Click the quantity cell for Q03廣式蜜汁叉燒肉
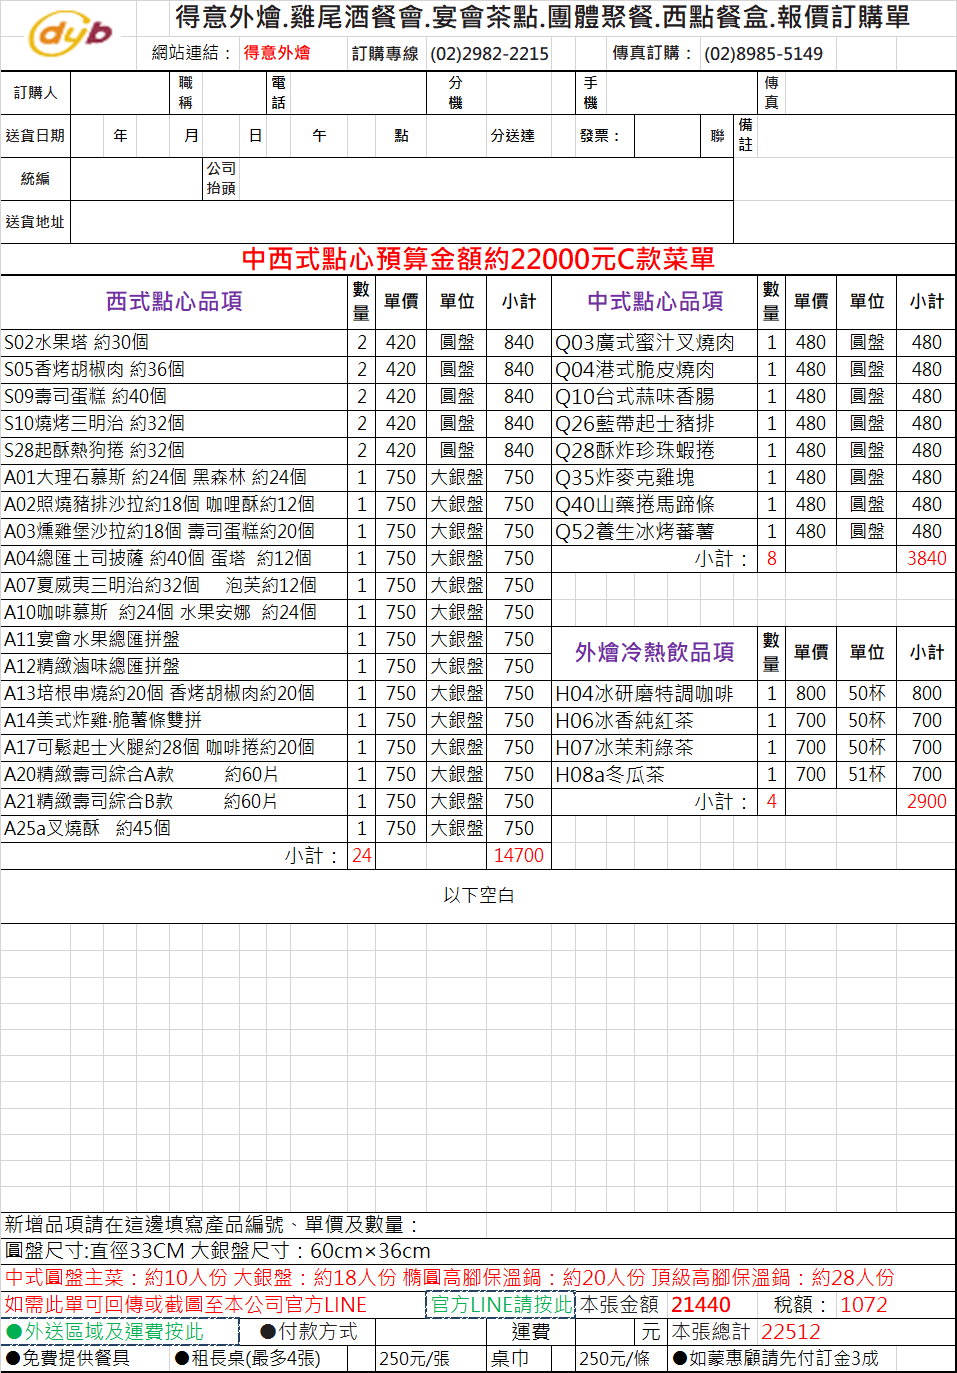 [x=771, y=343]
